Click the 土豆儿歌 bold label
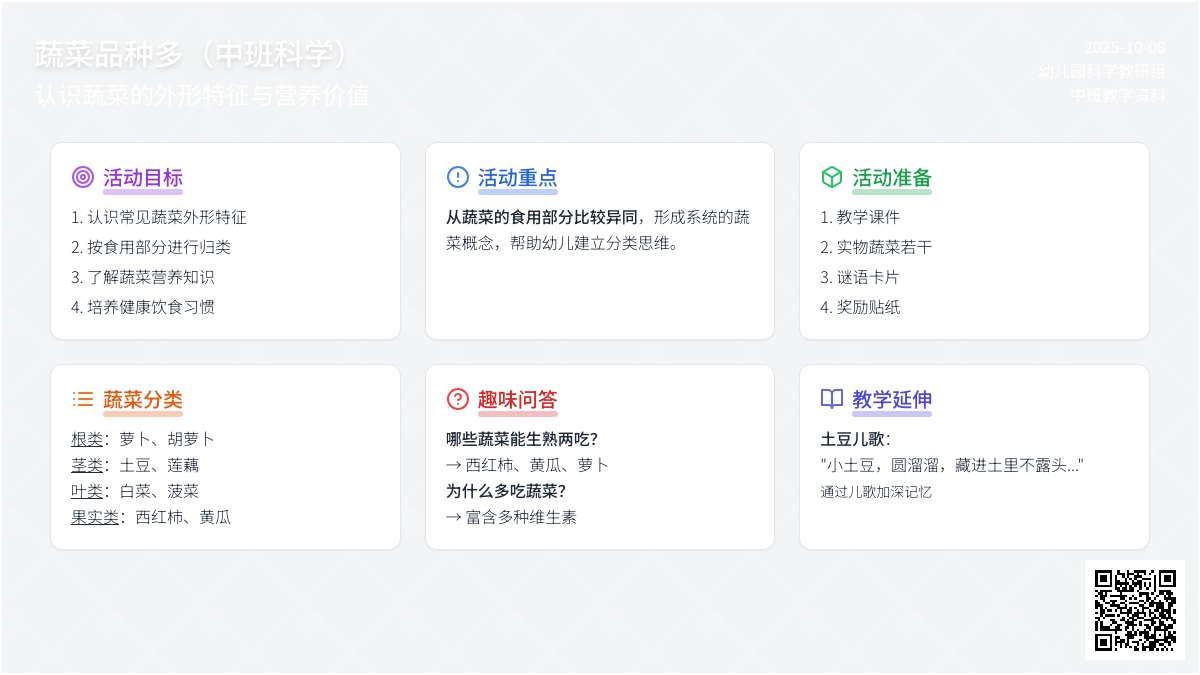This screenshot has height=675, width=1200. [854, 439]
